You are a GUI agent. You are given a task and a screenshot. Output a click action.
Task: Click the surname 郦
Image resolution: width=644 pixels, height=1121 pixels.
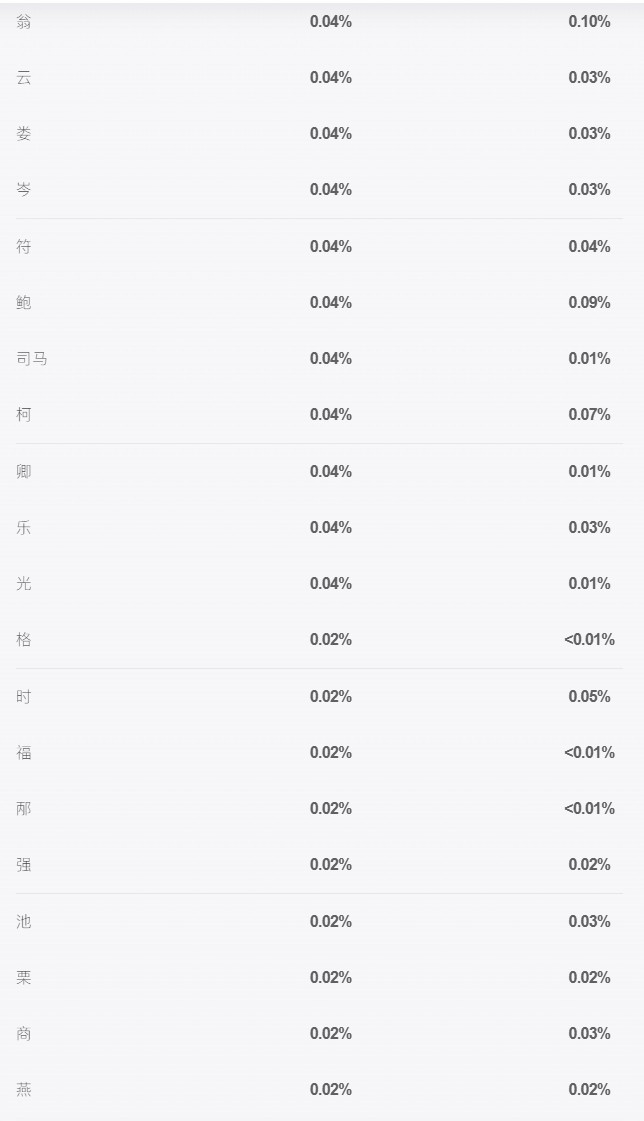(x=24, y=809)
